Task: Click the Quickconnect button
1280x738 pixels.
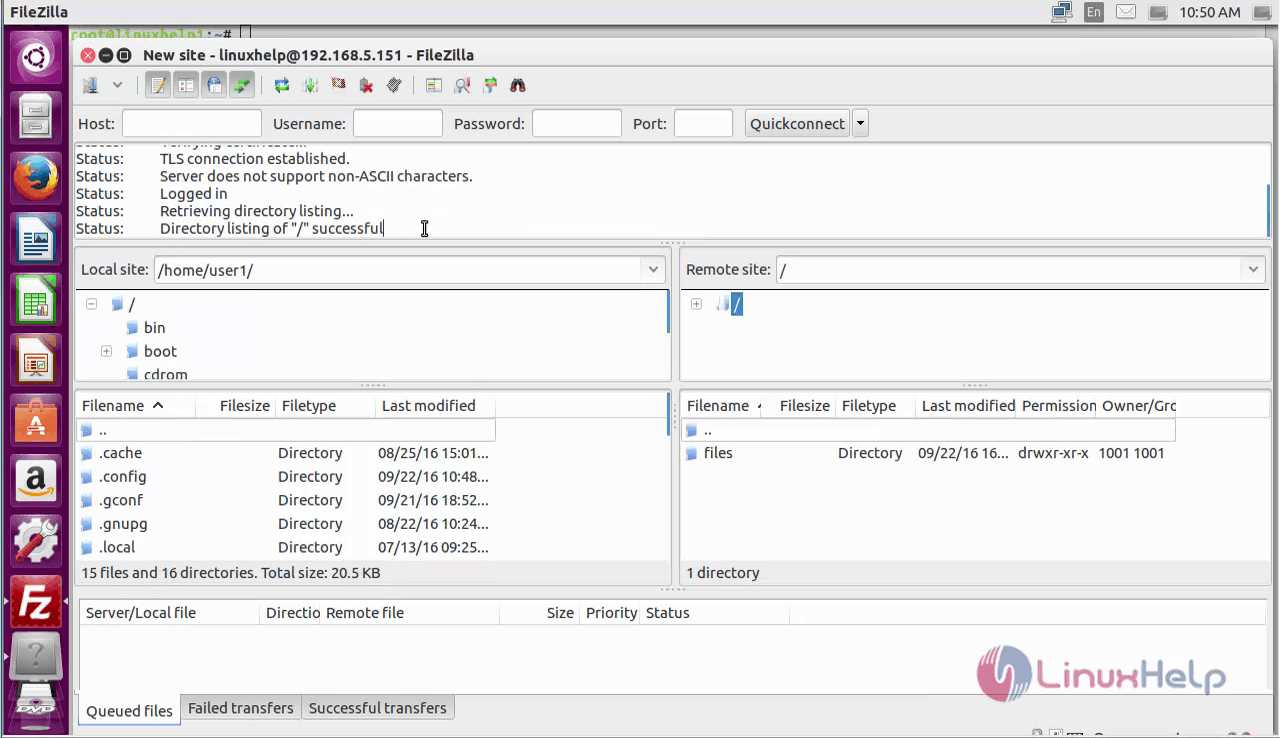Action: point(797,124)
